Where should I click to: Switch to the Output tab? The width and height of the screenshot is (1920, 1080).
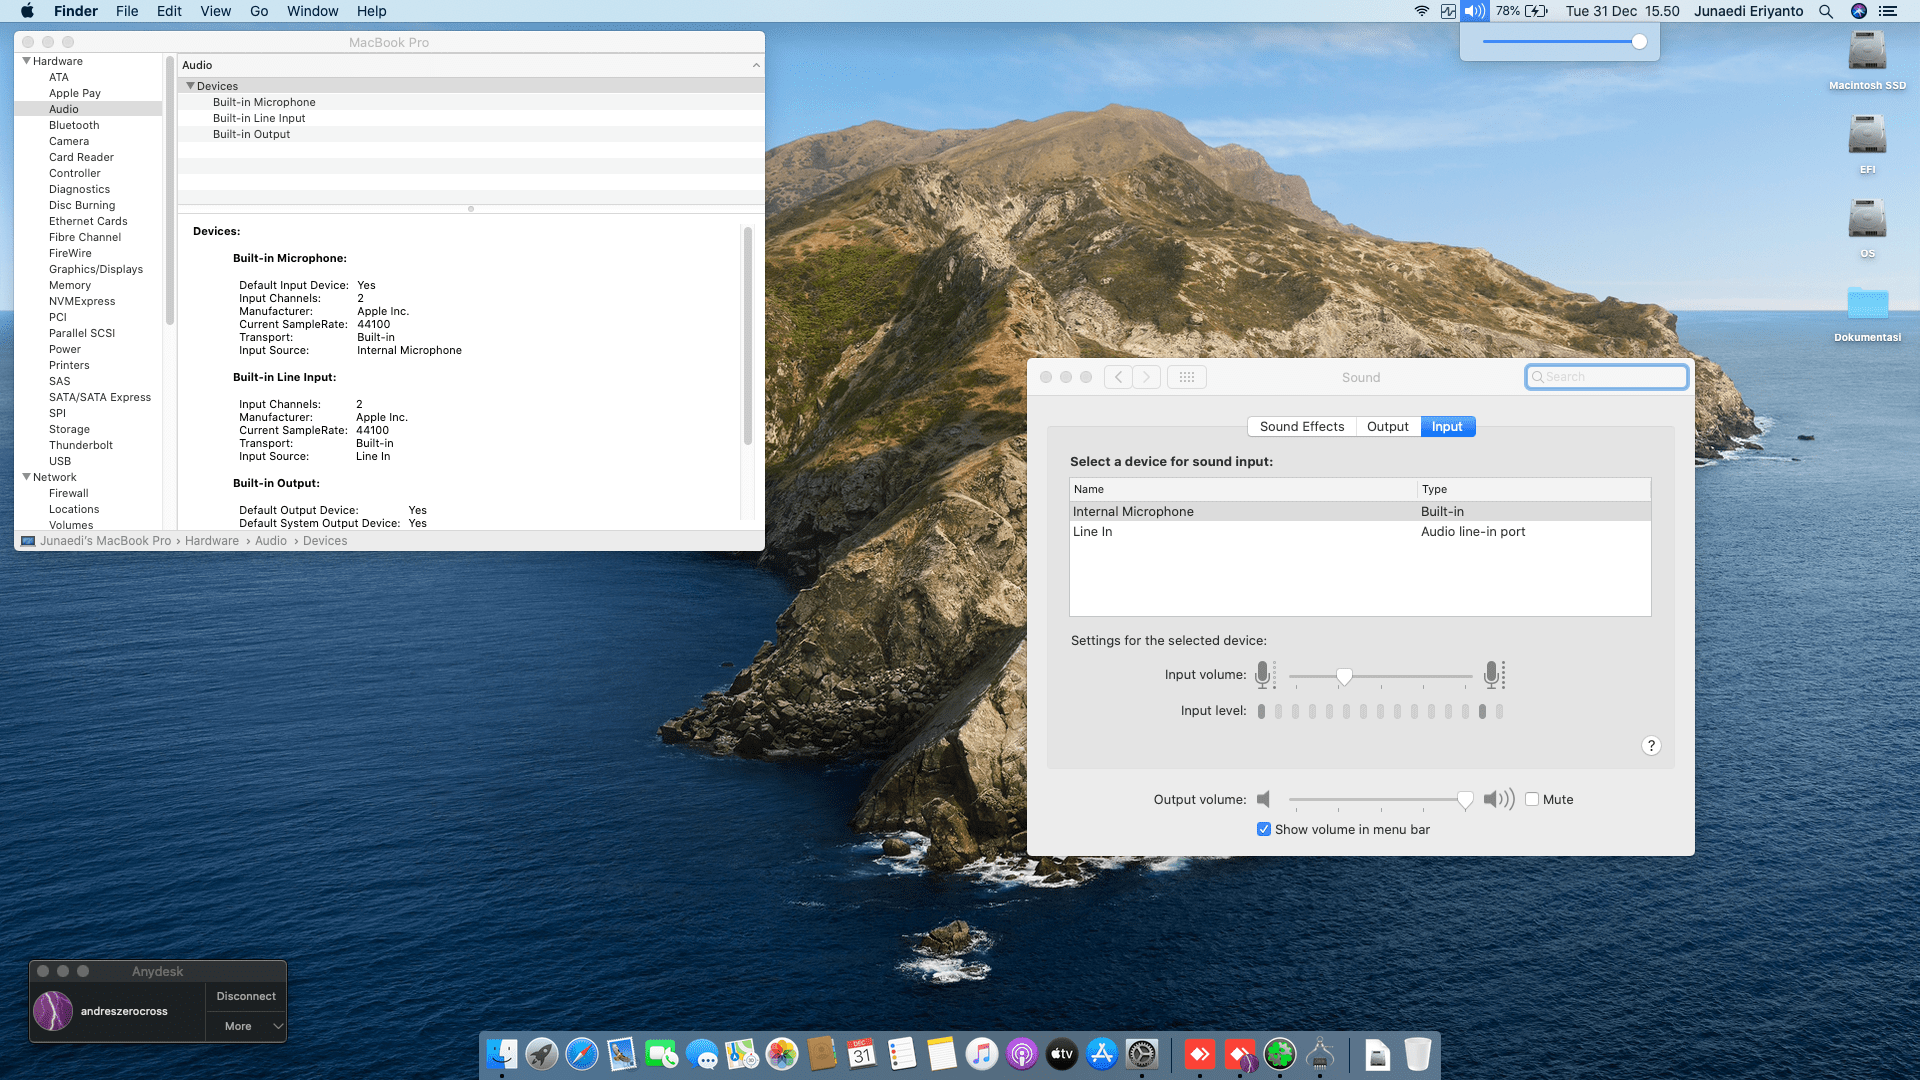coord(1387,426)
